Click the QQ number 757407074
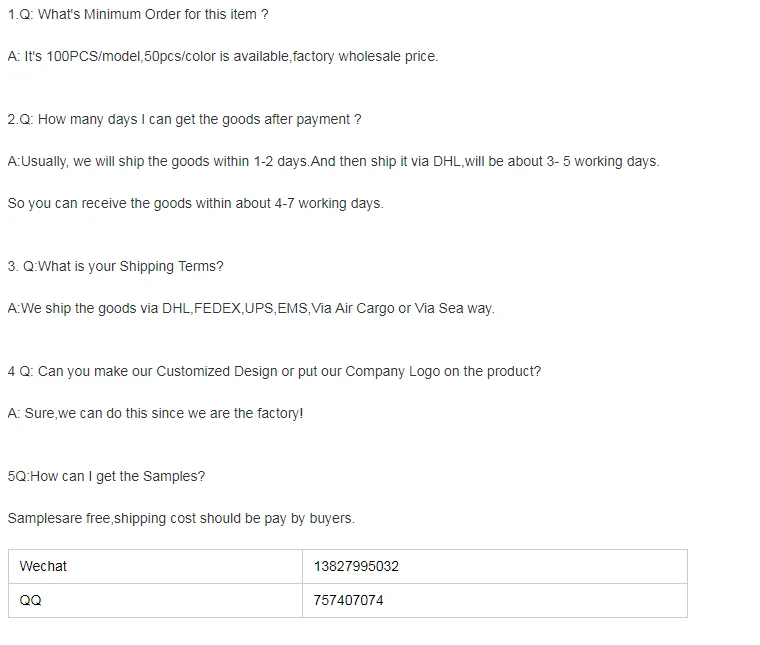760x645 pixels. point(348,600)
